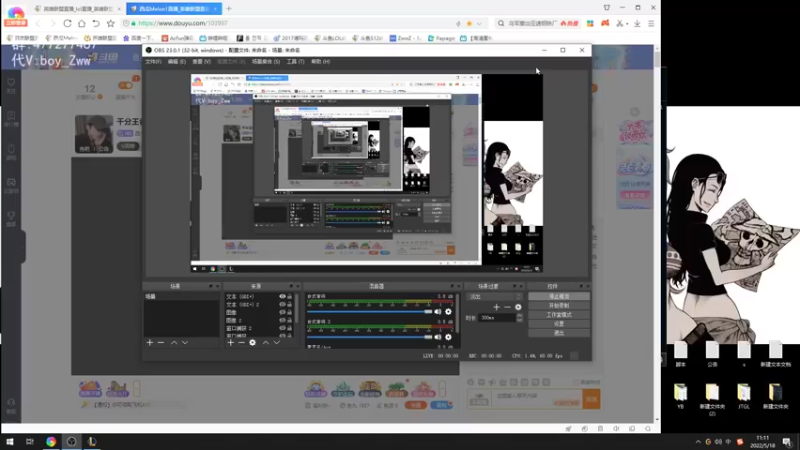Open the 淡出 transition dropdown
The width and height of the screenshot is (800, 450).
[495, 296]
